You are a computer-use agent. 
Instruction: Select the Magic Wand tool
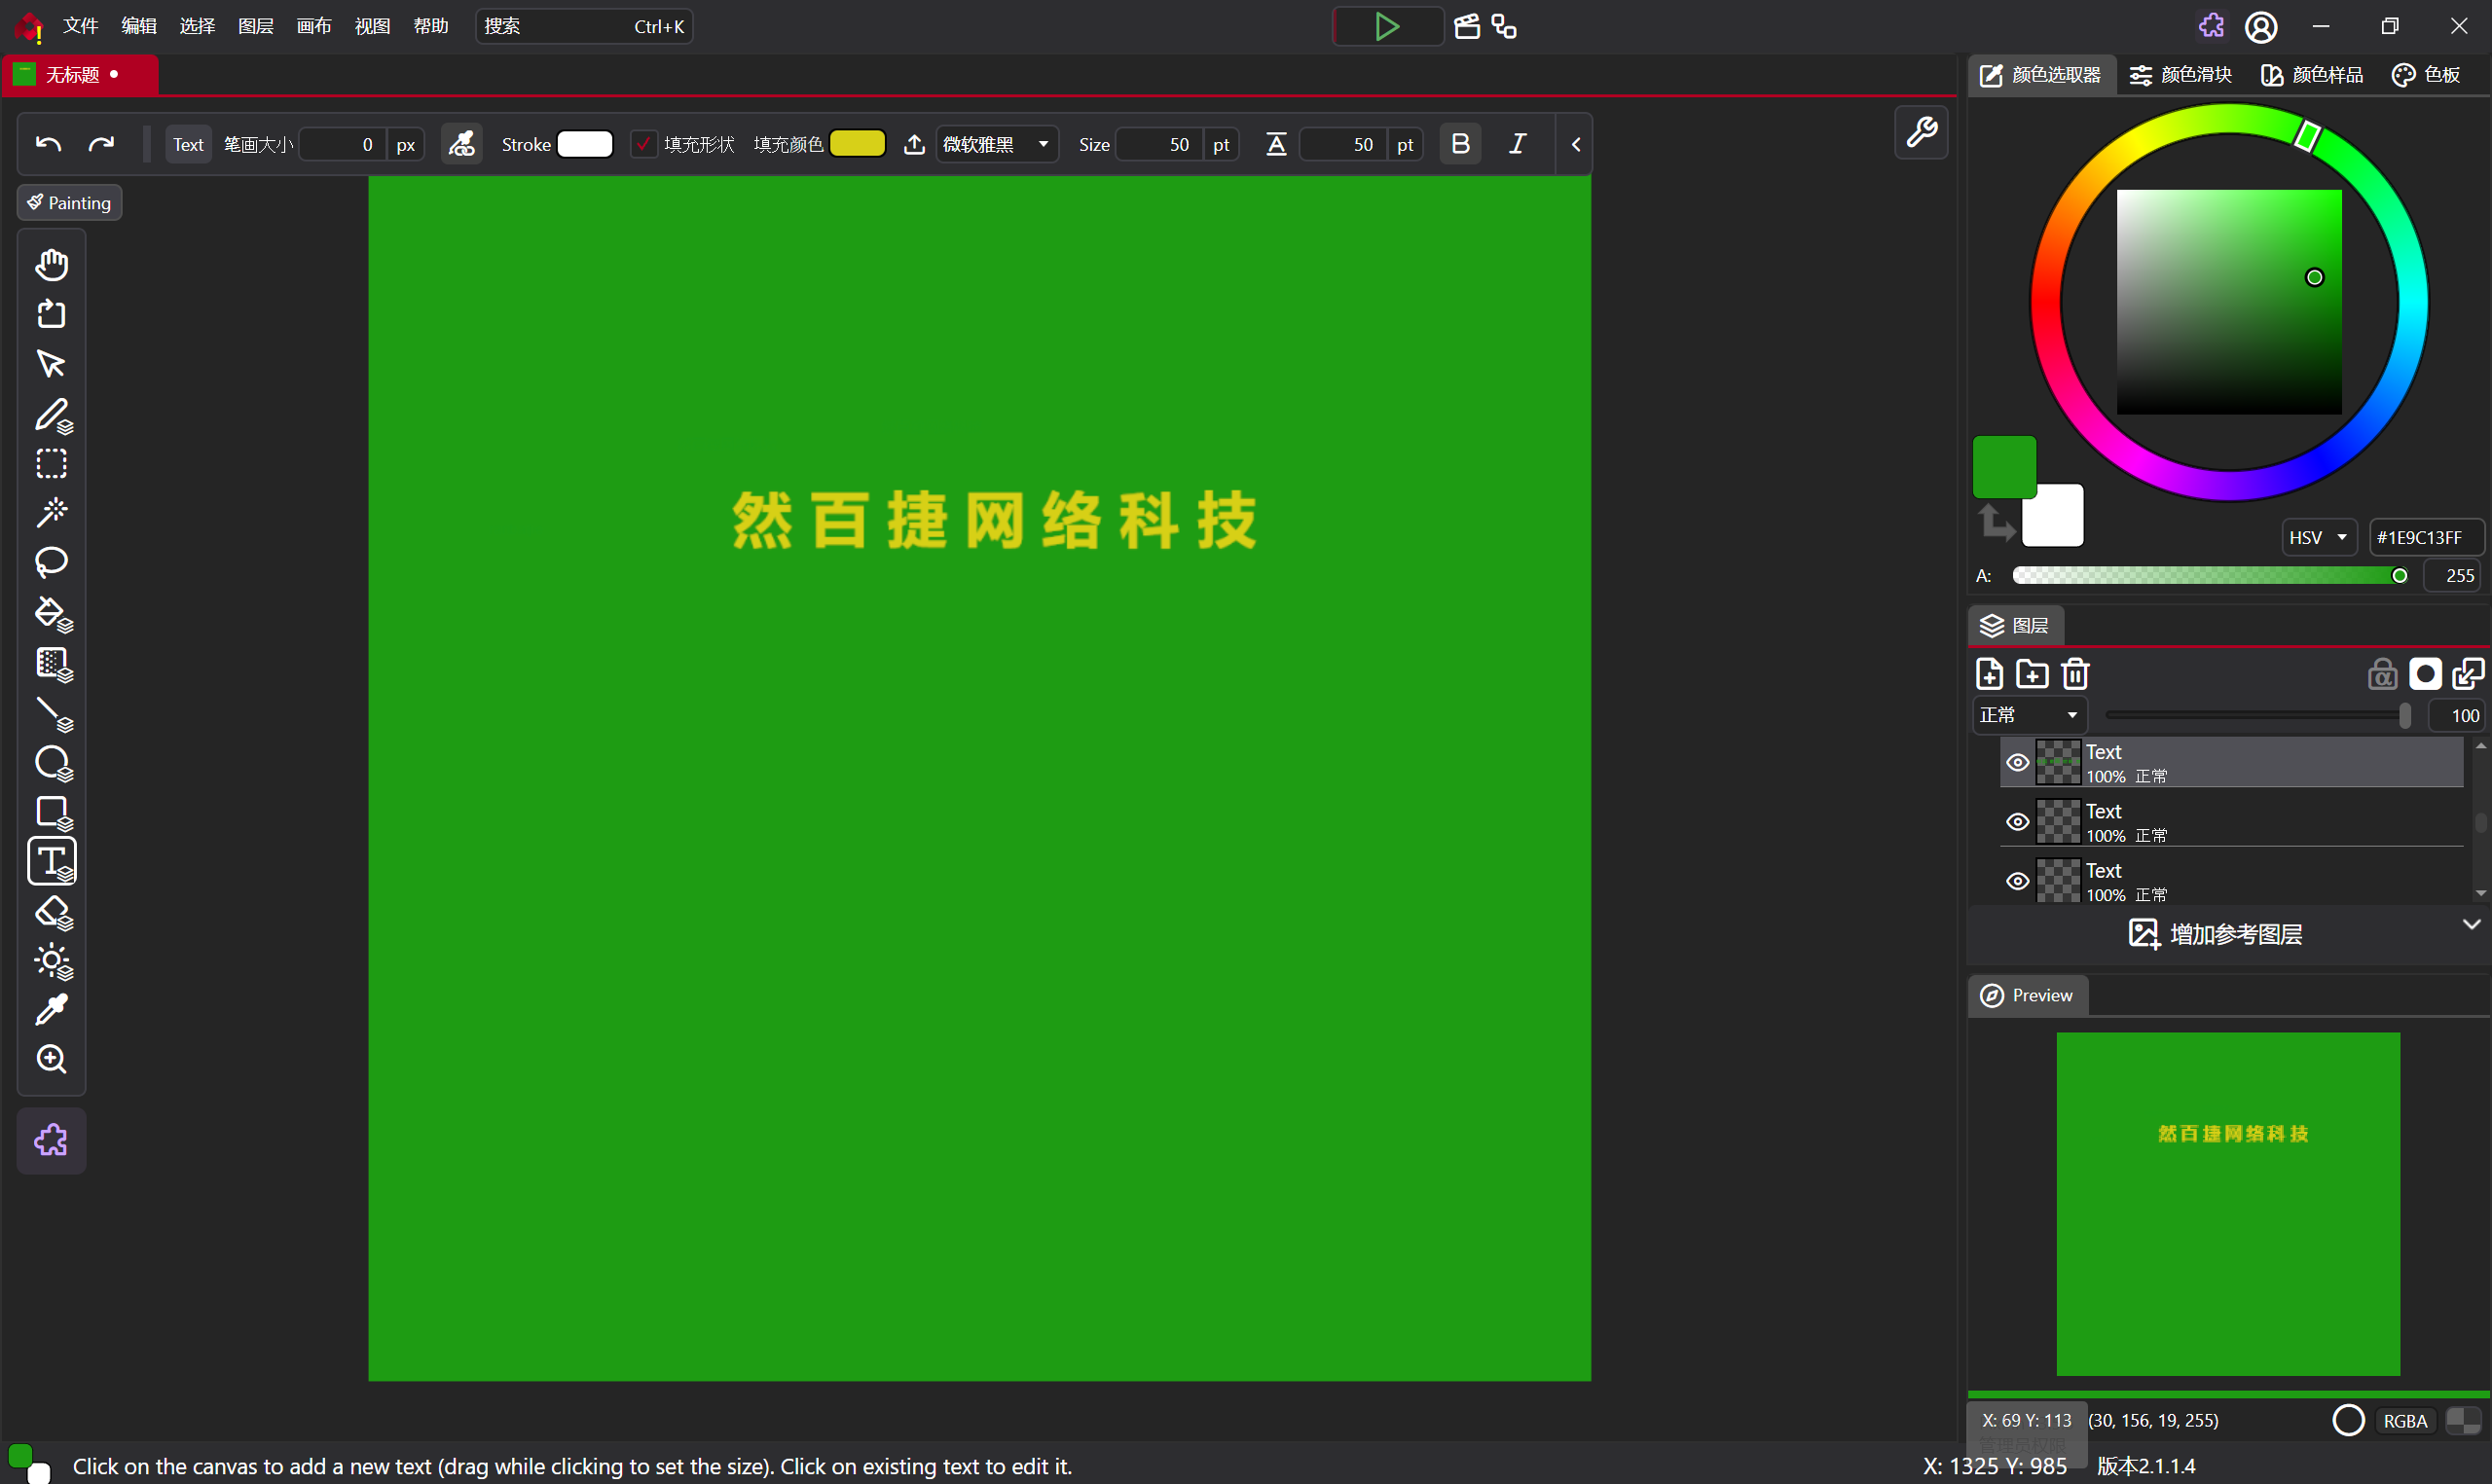coord(51,513)
